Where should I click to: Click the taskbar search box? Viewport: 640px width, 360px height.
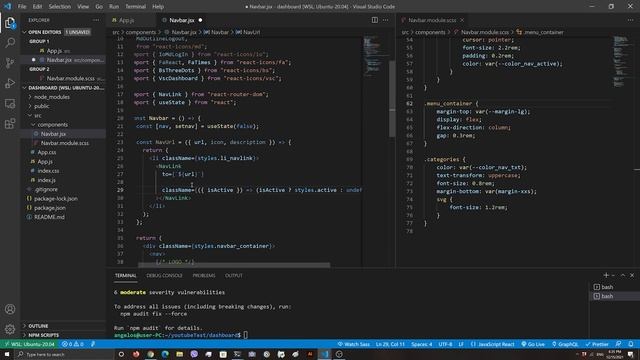(x=64, y=354)
